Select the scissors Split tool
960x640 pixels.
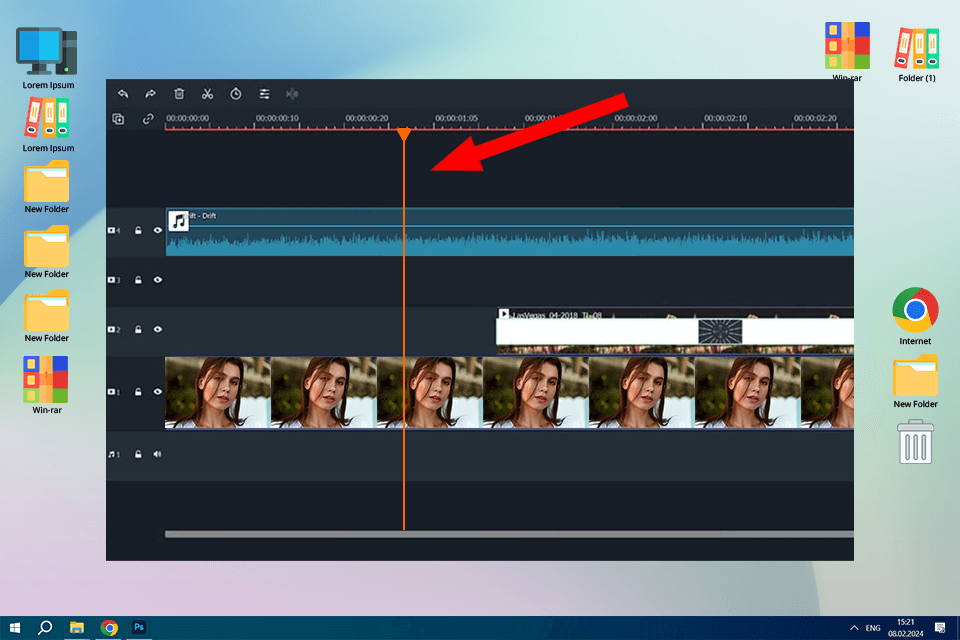(x=208, y=94)
